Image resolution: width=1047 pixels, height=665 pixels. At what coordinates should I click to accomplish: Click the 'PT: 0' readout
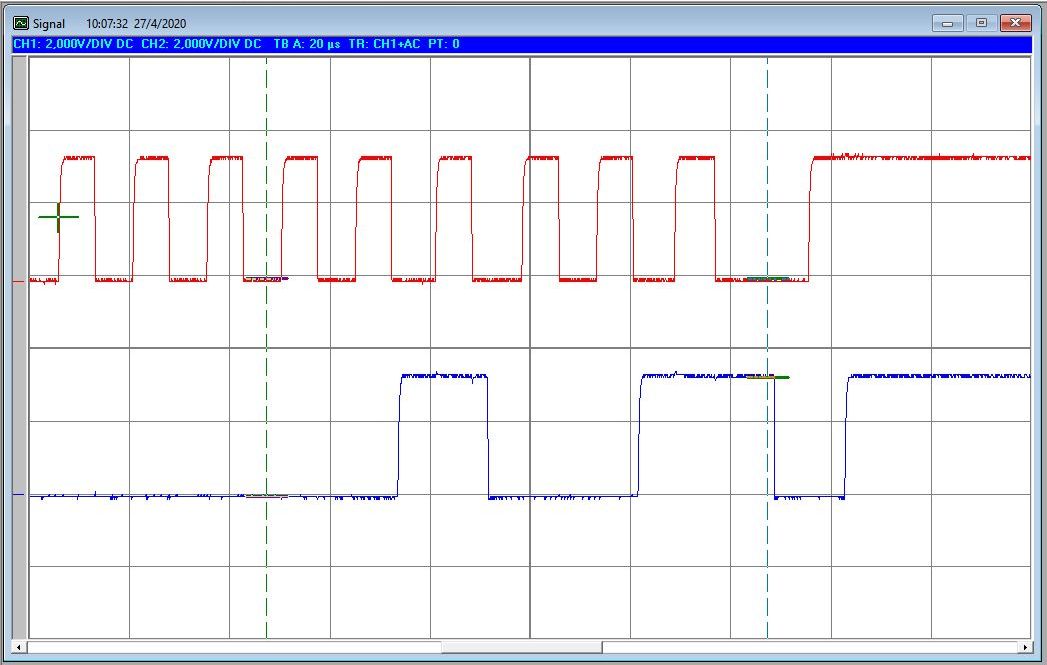(x=444, y=44)
